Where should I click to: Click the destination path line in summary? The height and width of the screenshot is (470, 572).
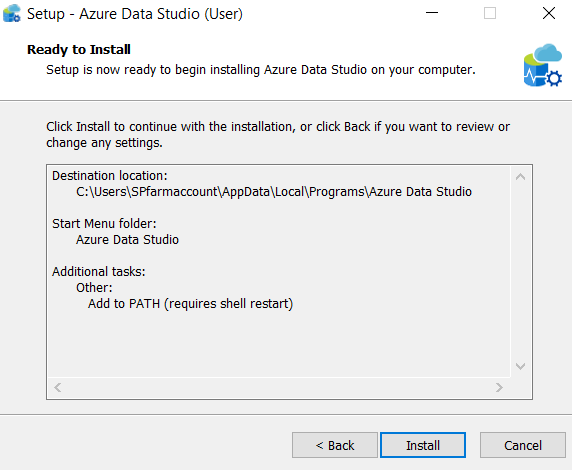click(x=274, y=192)
